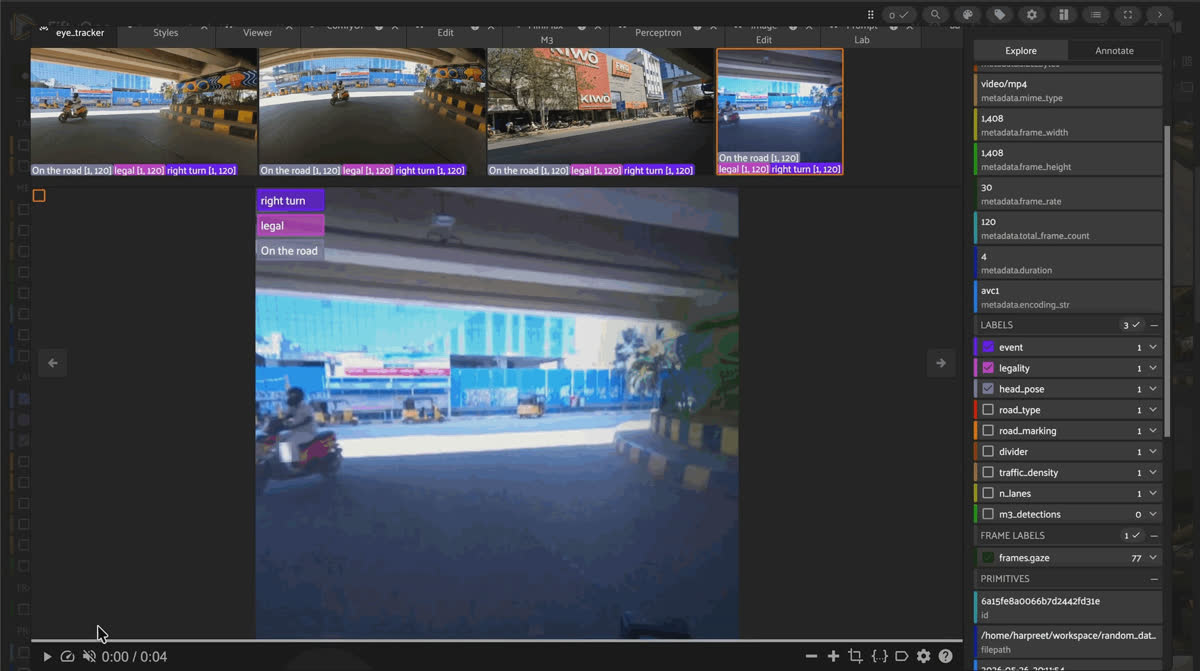1200x671 pixels.
Task: Expand the road_type field chevron
Action: (1154, 410)
